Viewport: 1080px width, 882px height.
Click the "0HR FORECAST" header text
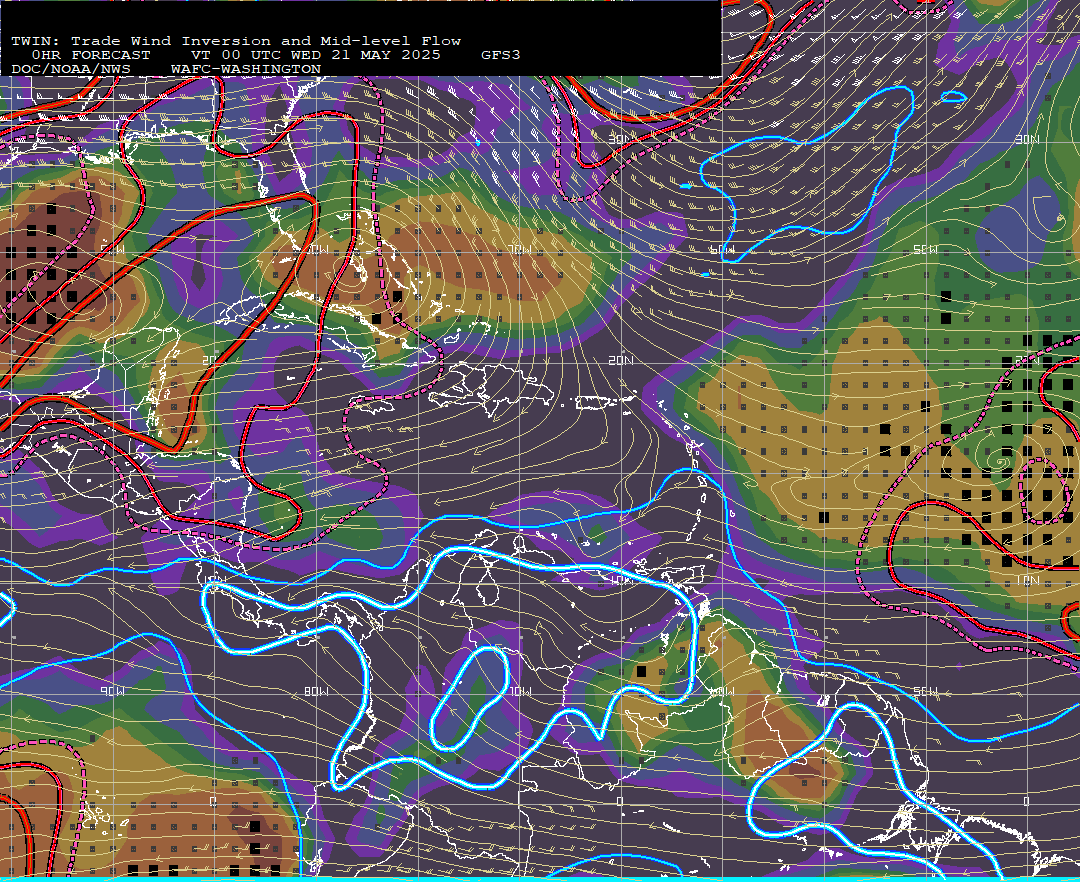coord(91,55)
